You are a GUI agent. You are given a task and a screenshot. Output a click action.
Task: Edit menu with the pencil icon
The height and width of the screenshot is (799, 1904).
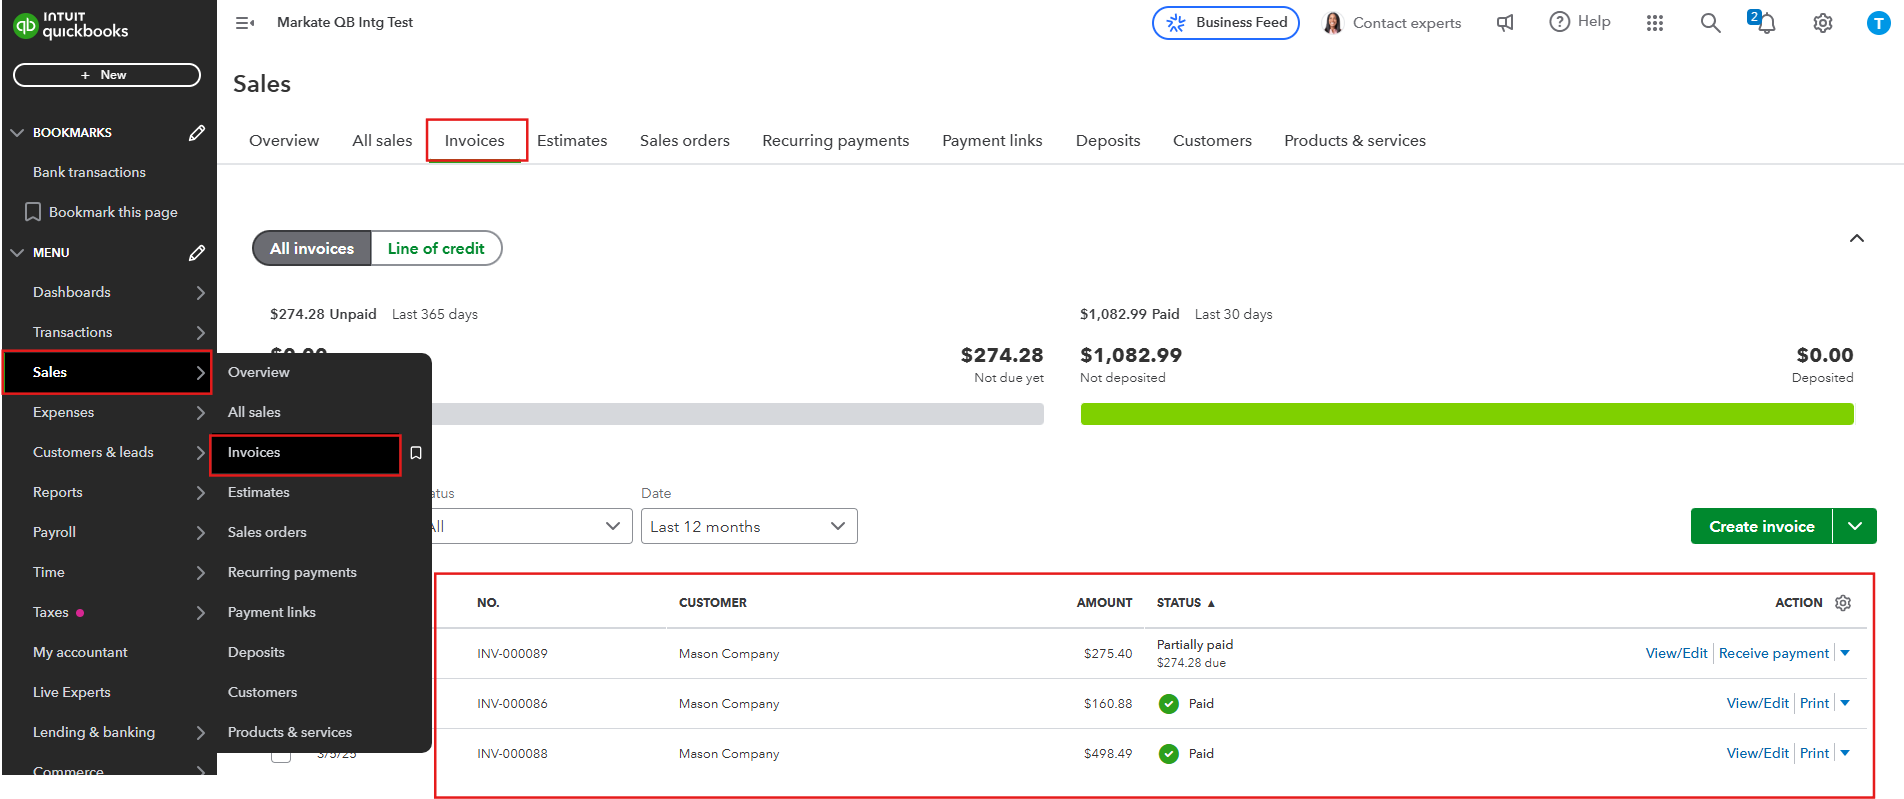click(x=197, y=252)
